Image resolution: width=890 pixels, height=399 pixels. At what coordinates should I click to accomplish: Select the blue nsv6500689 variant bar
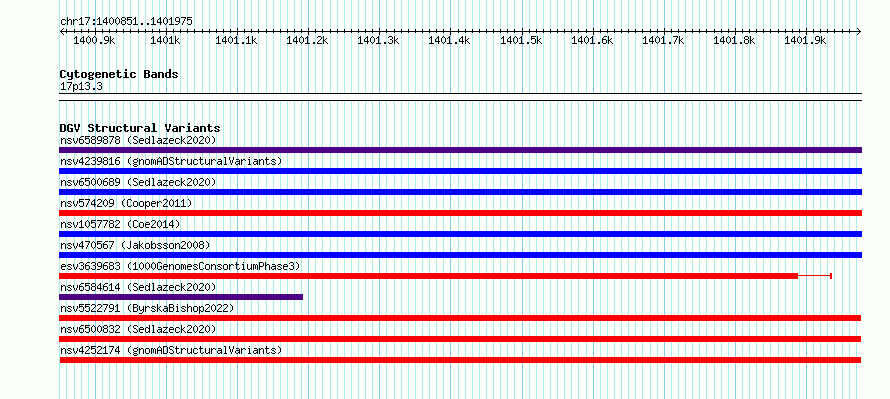point(460,192)
